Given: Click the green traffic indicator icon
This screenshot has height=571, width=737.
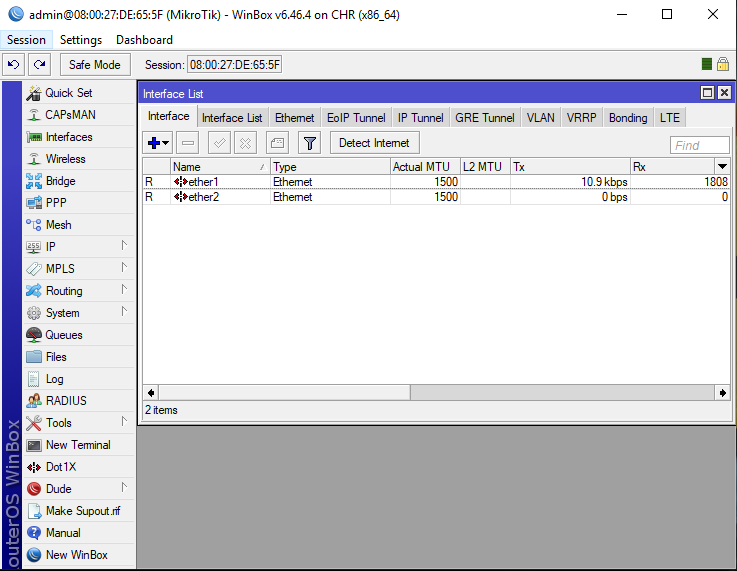Looking at the screenshot, I should (706, 64).
